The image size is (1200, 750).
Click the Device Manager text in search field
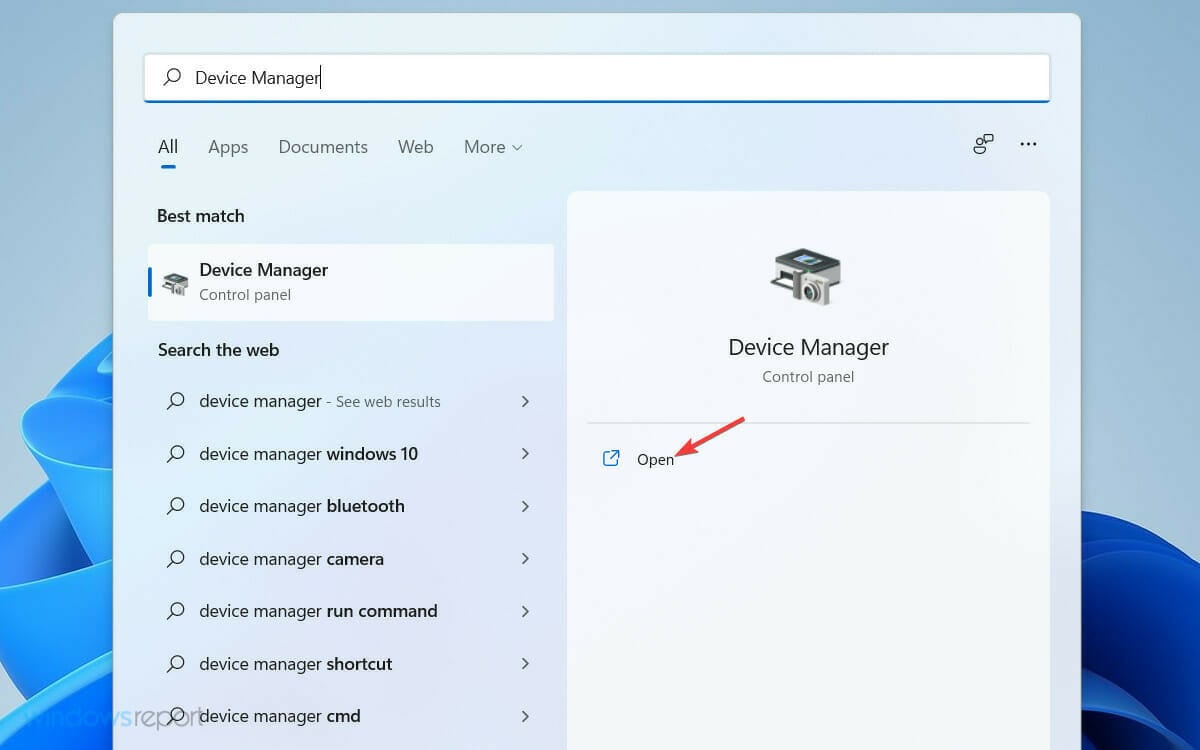(257, 77)
